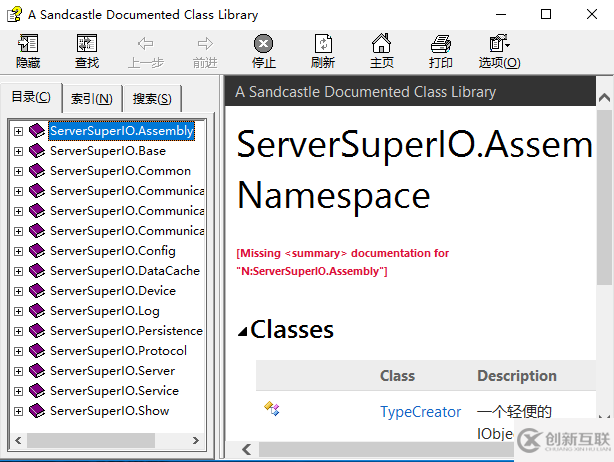This screenshot has height=462, width=614.
Task: Select ServerSuperIO.Common in the contents tree
Action: point(120,171)
